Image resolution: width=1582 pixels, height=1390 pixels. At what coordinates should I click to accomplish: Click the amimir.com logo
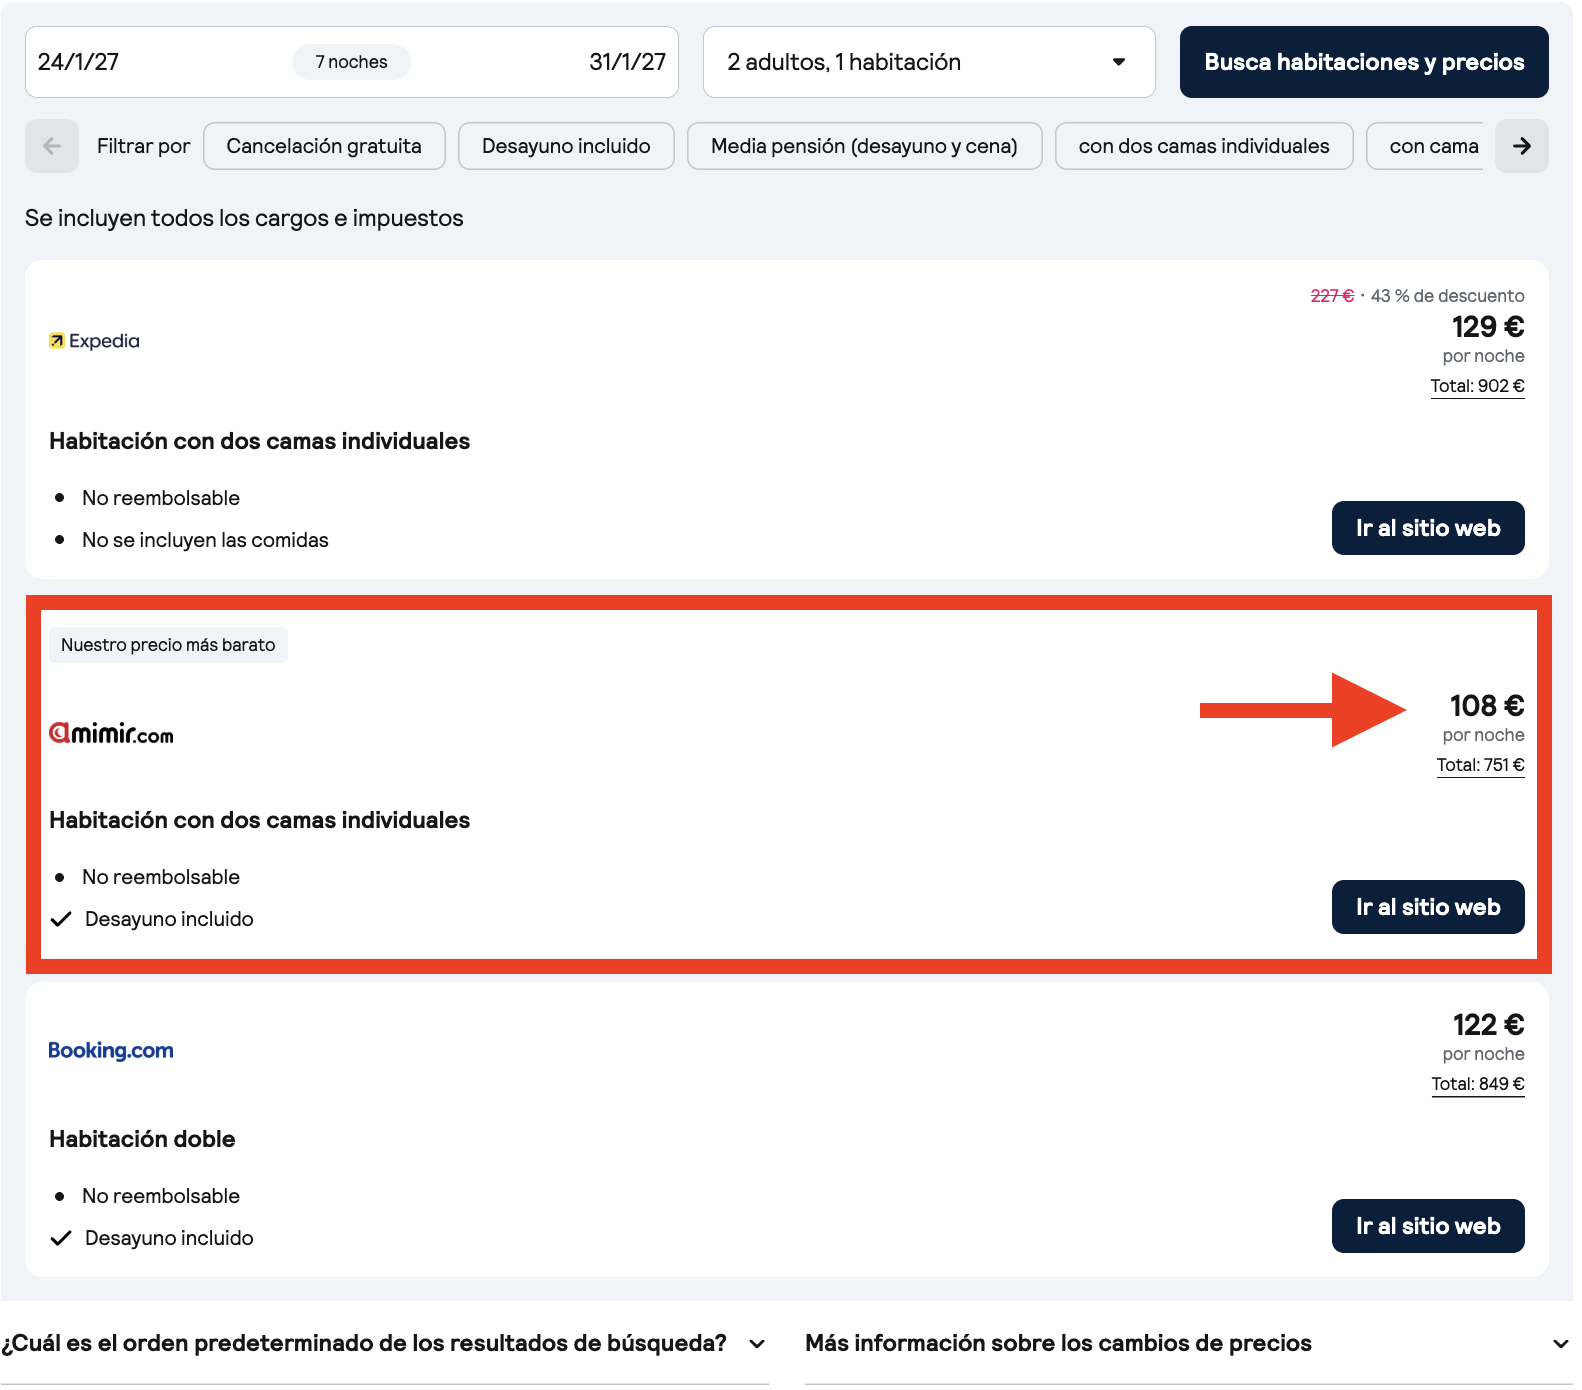click(111, 734)
